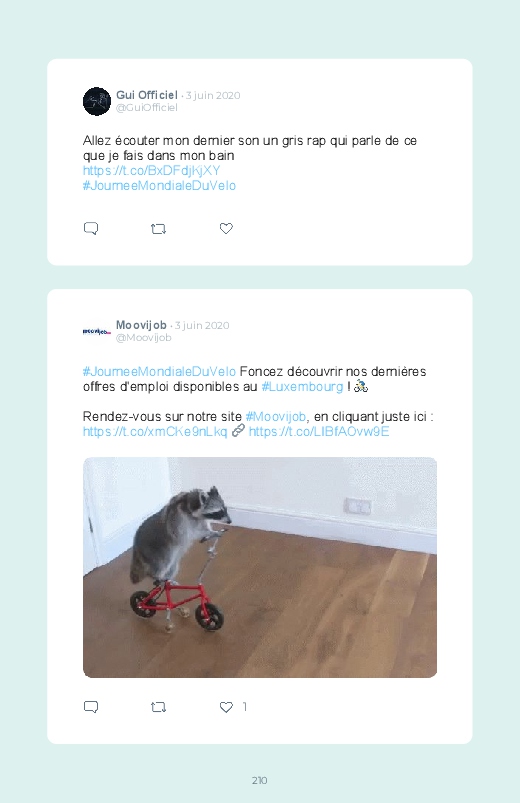Click the Gui Officiel display name
520x803 pixels.
point(147,95)
